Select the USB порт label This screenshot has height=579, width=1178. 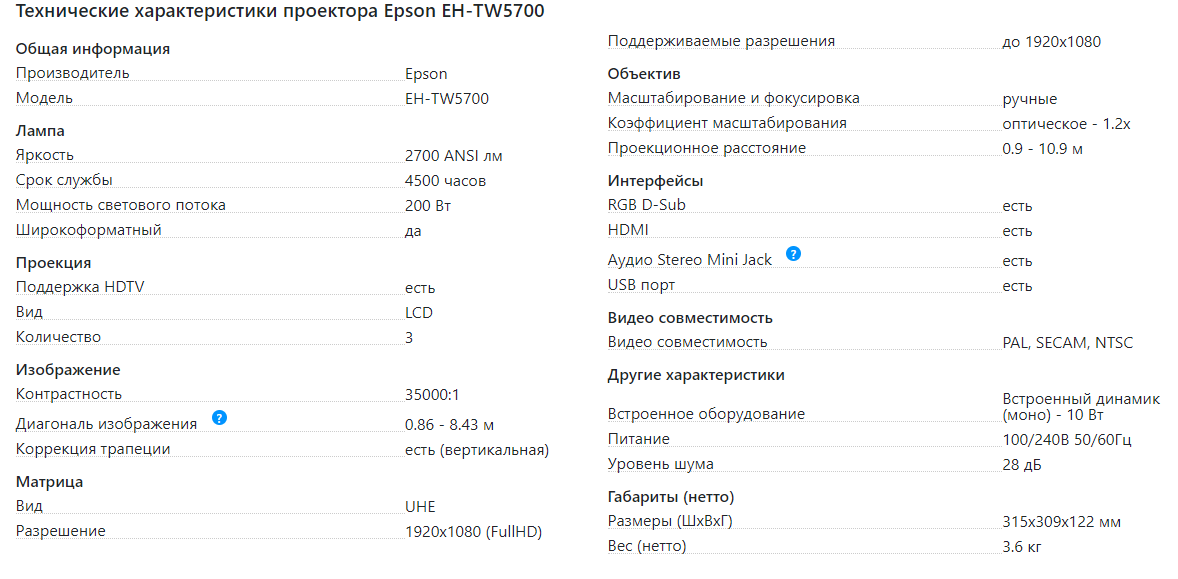641,286
